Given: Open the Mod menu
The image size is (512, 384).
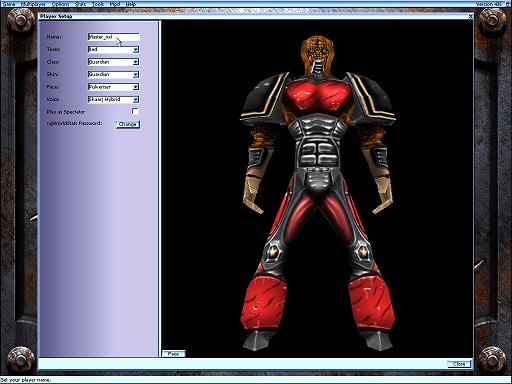Looking at the screenshot, I should coord(115,4).
